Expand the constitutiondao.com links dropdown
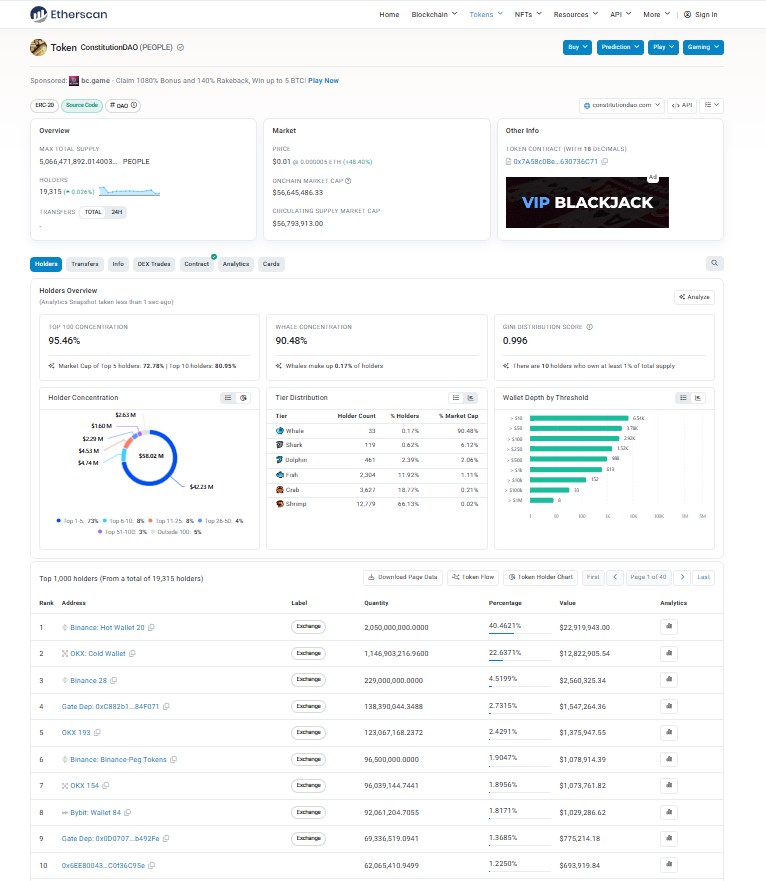766x881 pixels. (x=622, y=105)
